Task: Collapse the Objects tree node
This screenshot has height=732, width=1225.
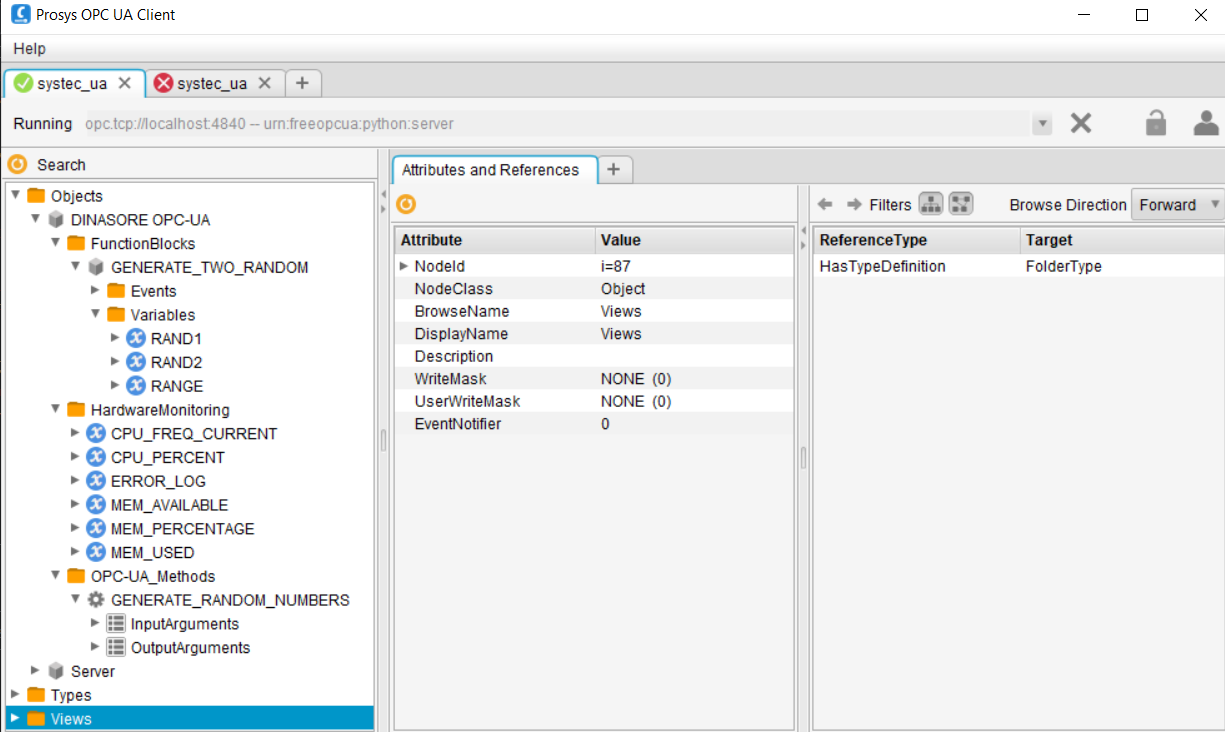Action: (x=15, y=195)
